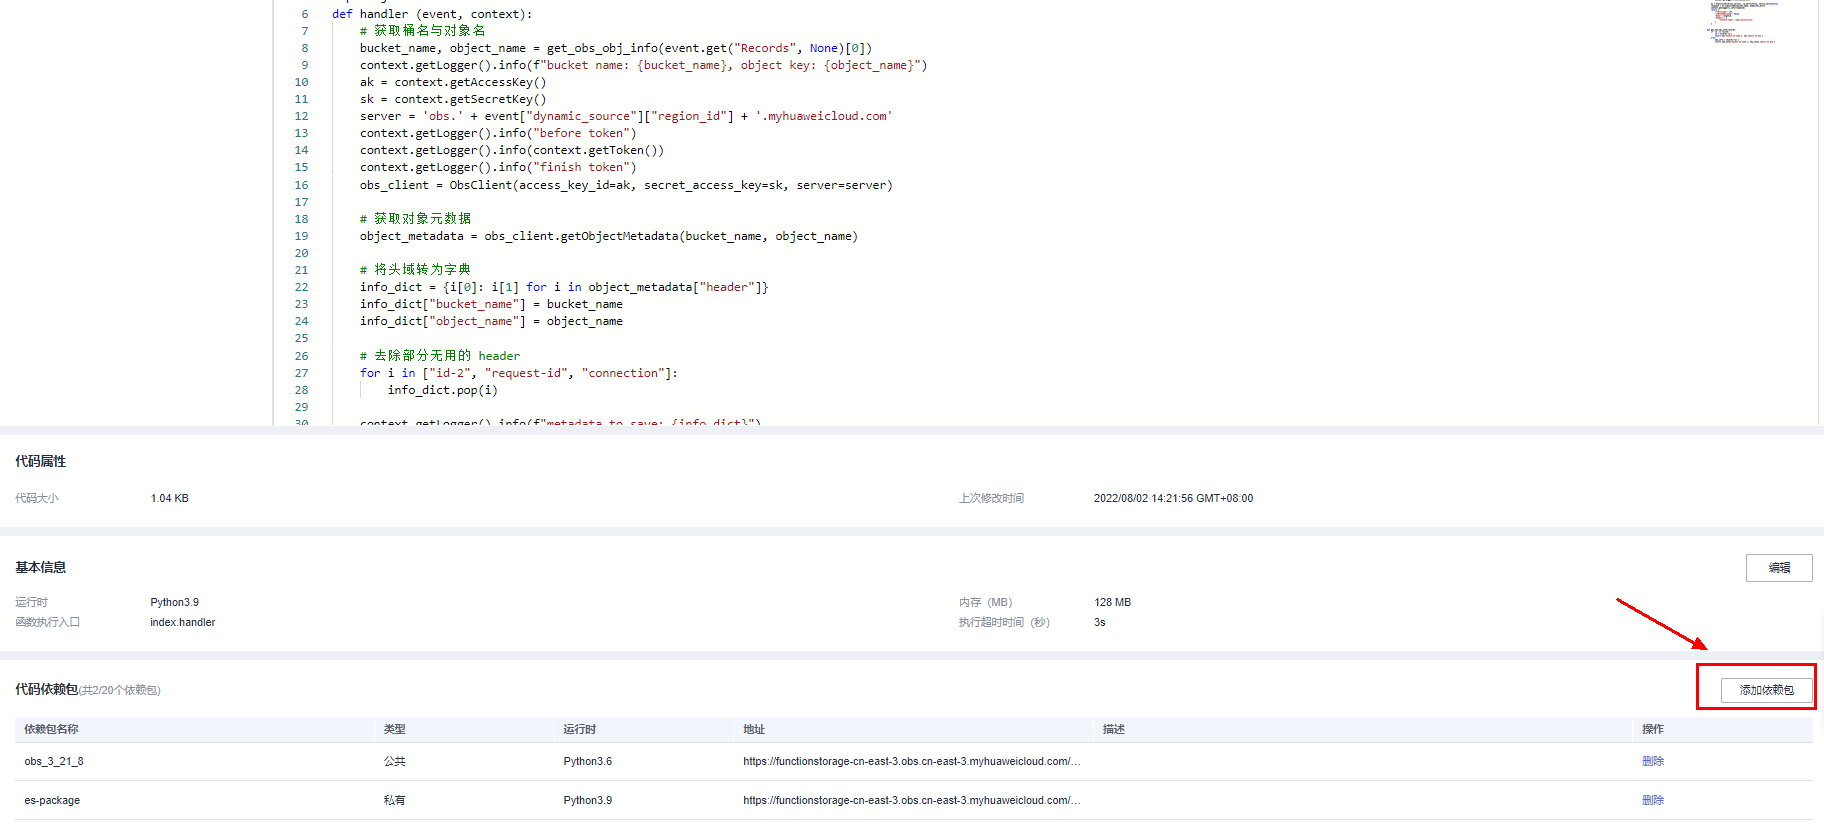Click the sk = context.getSecretKey() line
This screenshot has width=1824, height=828.
(453, 99)
